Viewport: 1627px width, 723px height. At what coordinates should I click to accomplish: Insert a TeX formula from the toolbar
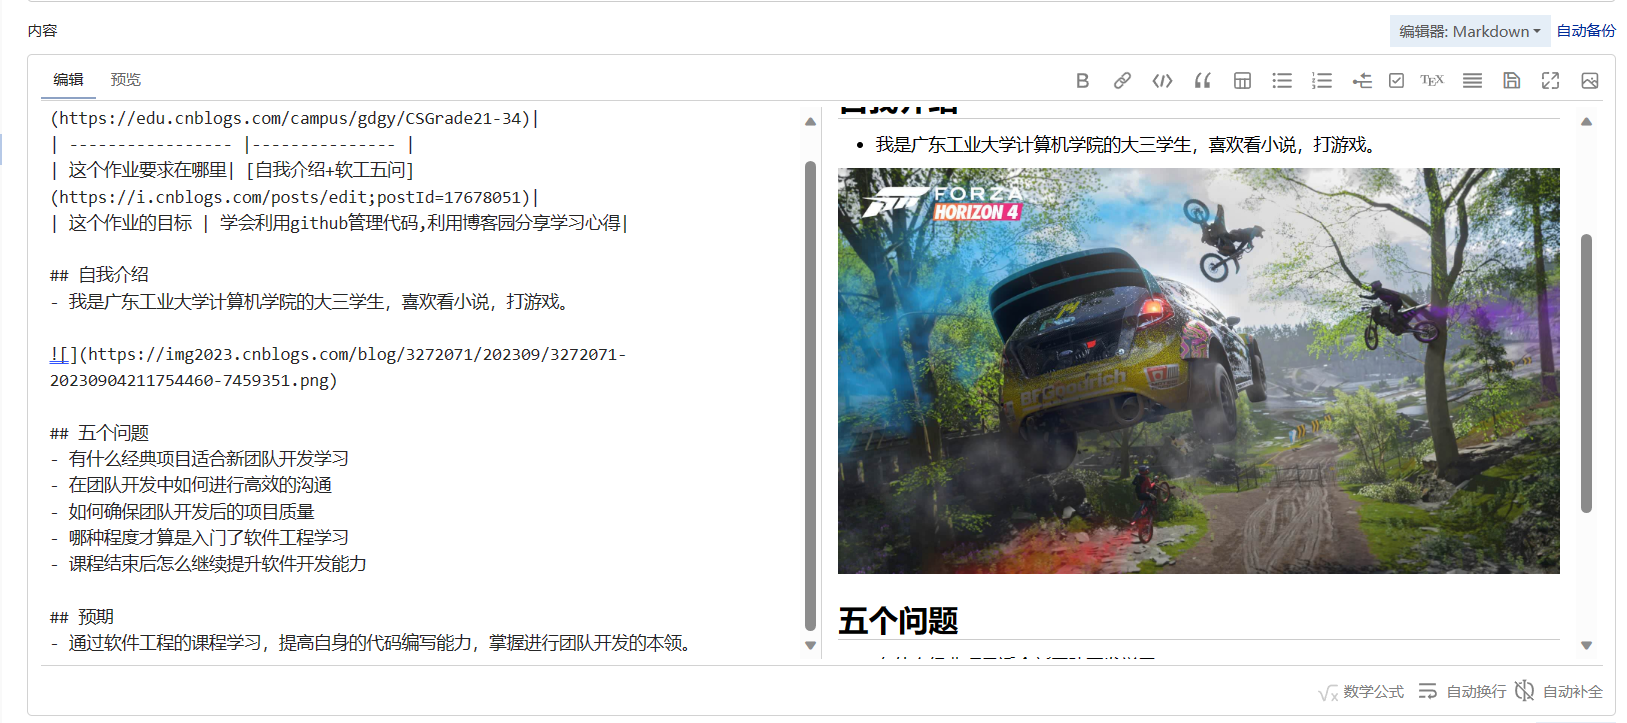[1432, 81]
